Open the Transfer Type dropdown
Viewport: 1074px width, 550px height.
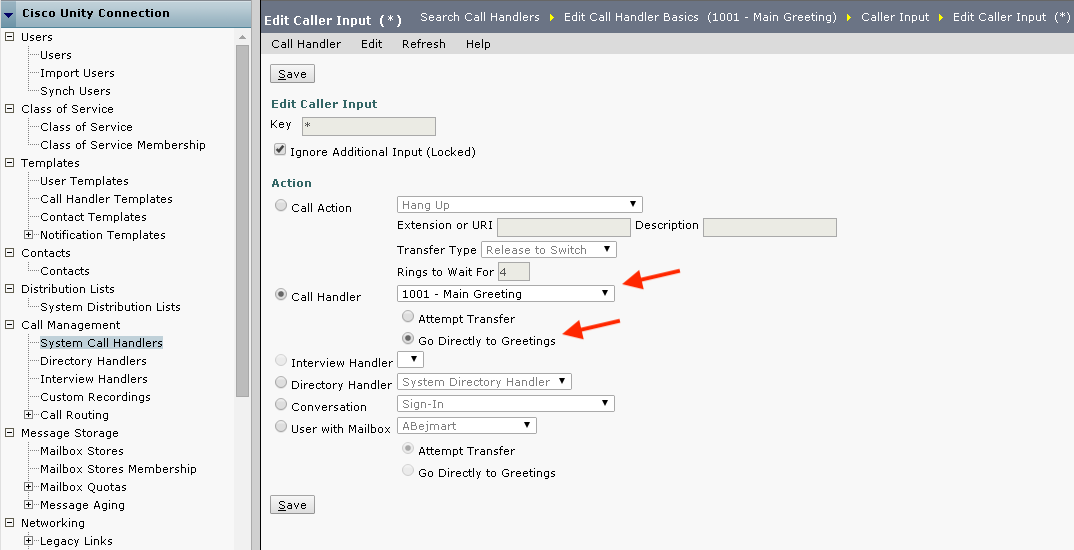pyautogui.click(x=549, y=250)
